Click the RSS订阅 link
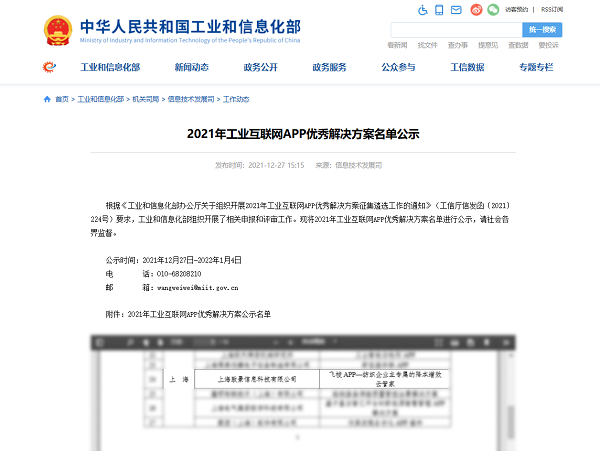This screenshot has height=452, width=600. 552,10
